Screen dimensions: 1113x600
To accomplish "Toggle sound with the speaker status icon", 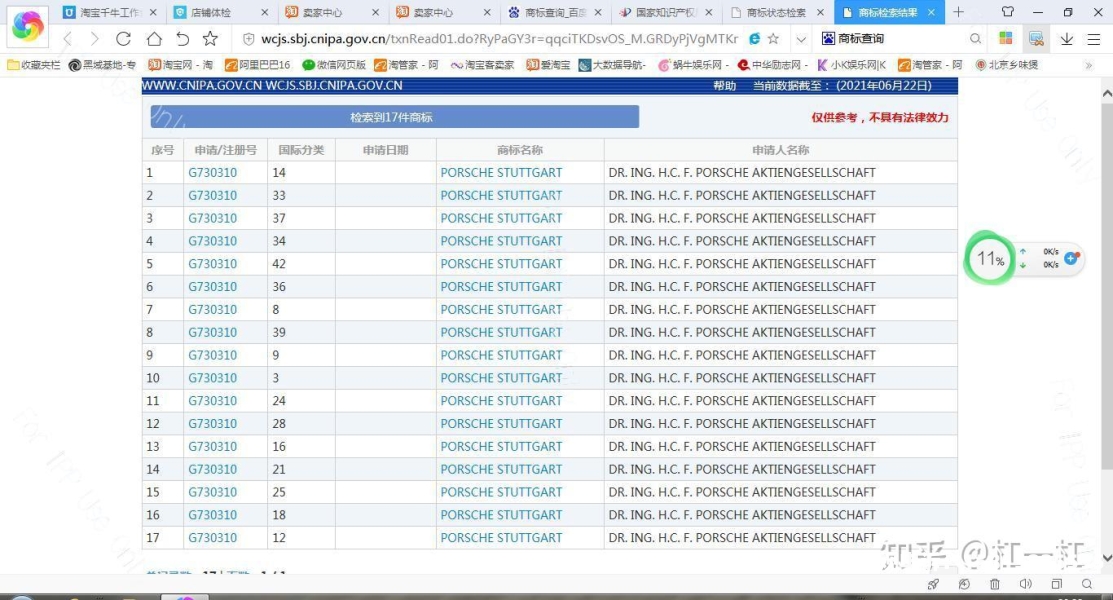I will pos(1025,584).
